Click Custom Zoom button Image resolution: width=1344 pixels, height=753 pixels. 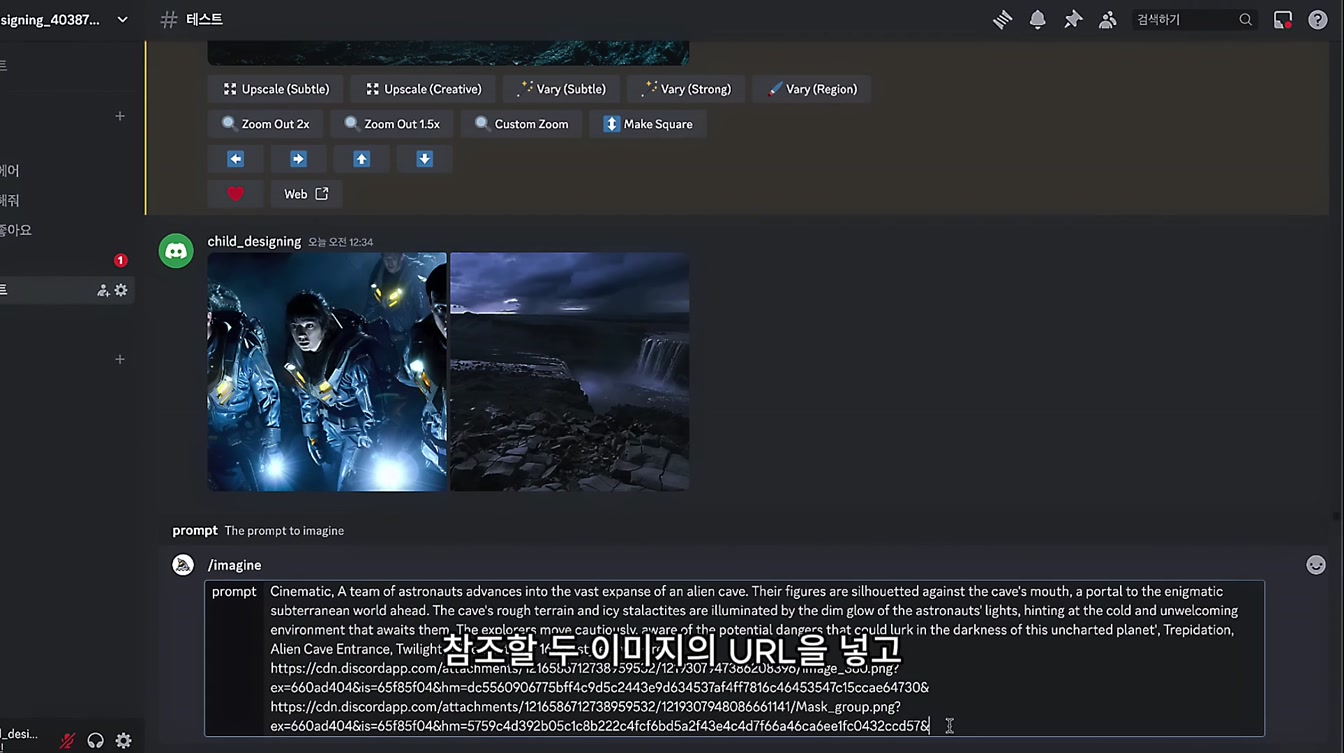(521, 124)
